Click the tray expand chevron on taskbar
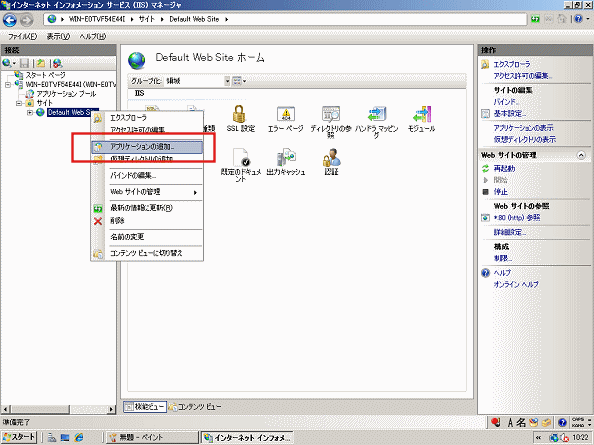594x445 pixels. pos(538,437)
